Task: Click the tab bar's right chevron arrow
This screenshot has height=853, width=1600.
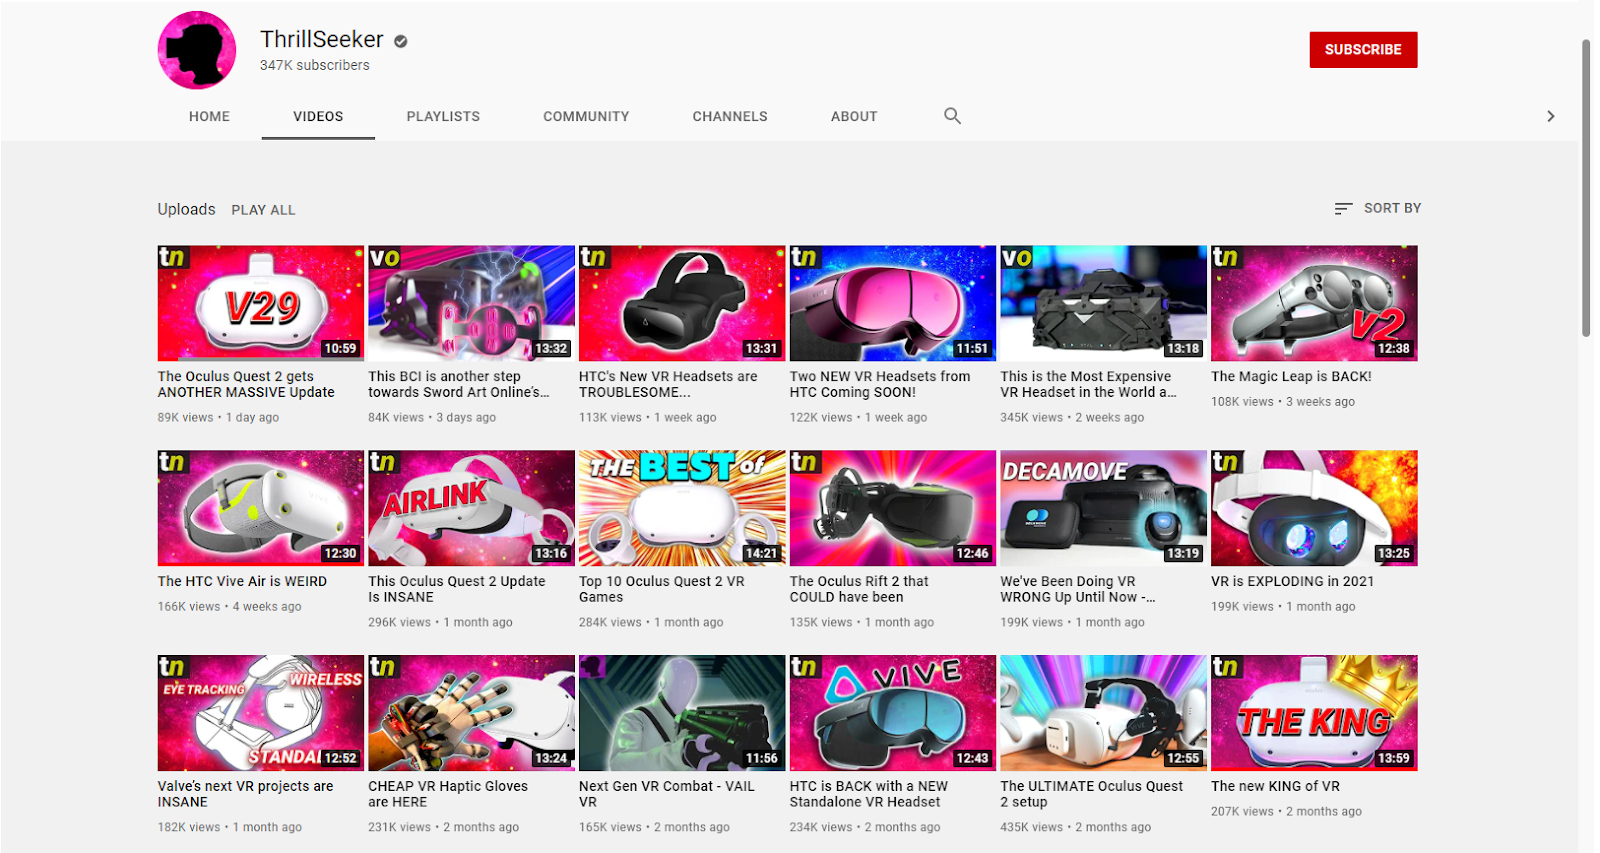Action: click(x=1550, y=116)
